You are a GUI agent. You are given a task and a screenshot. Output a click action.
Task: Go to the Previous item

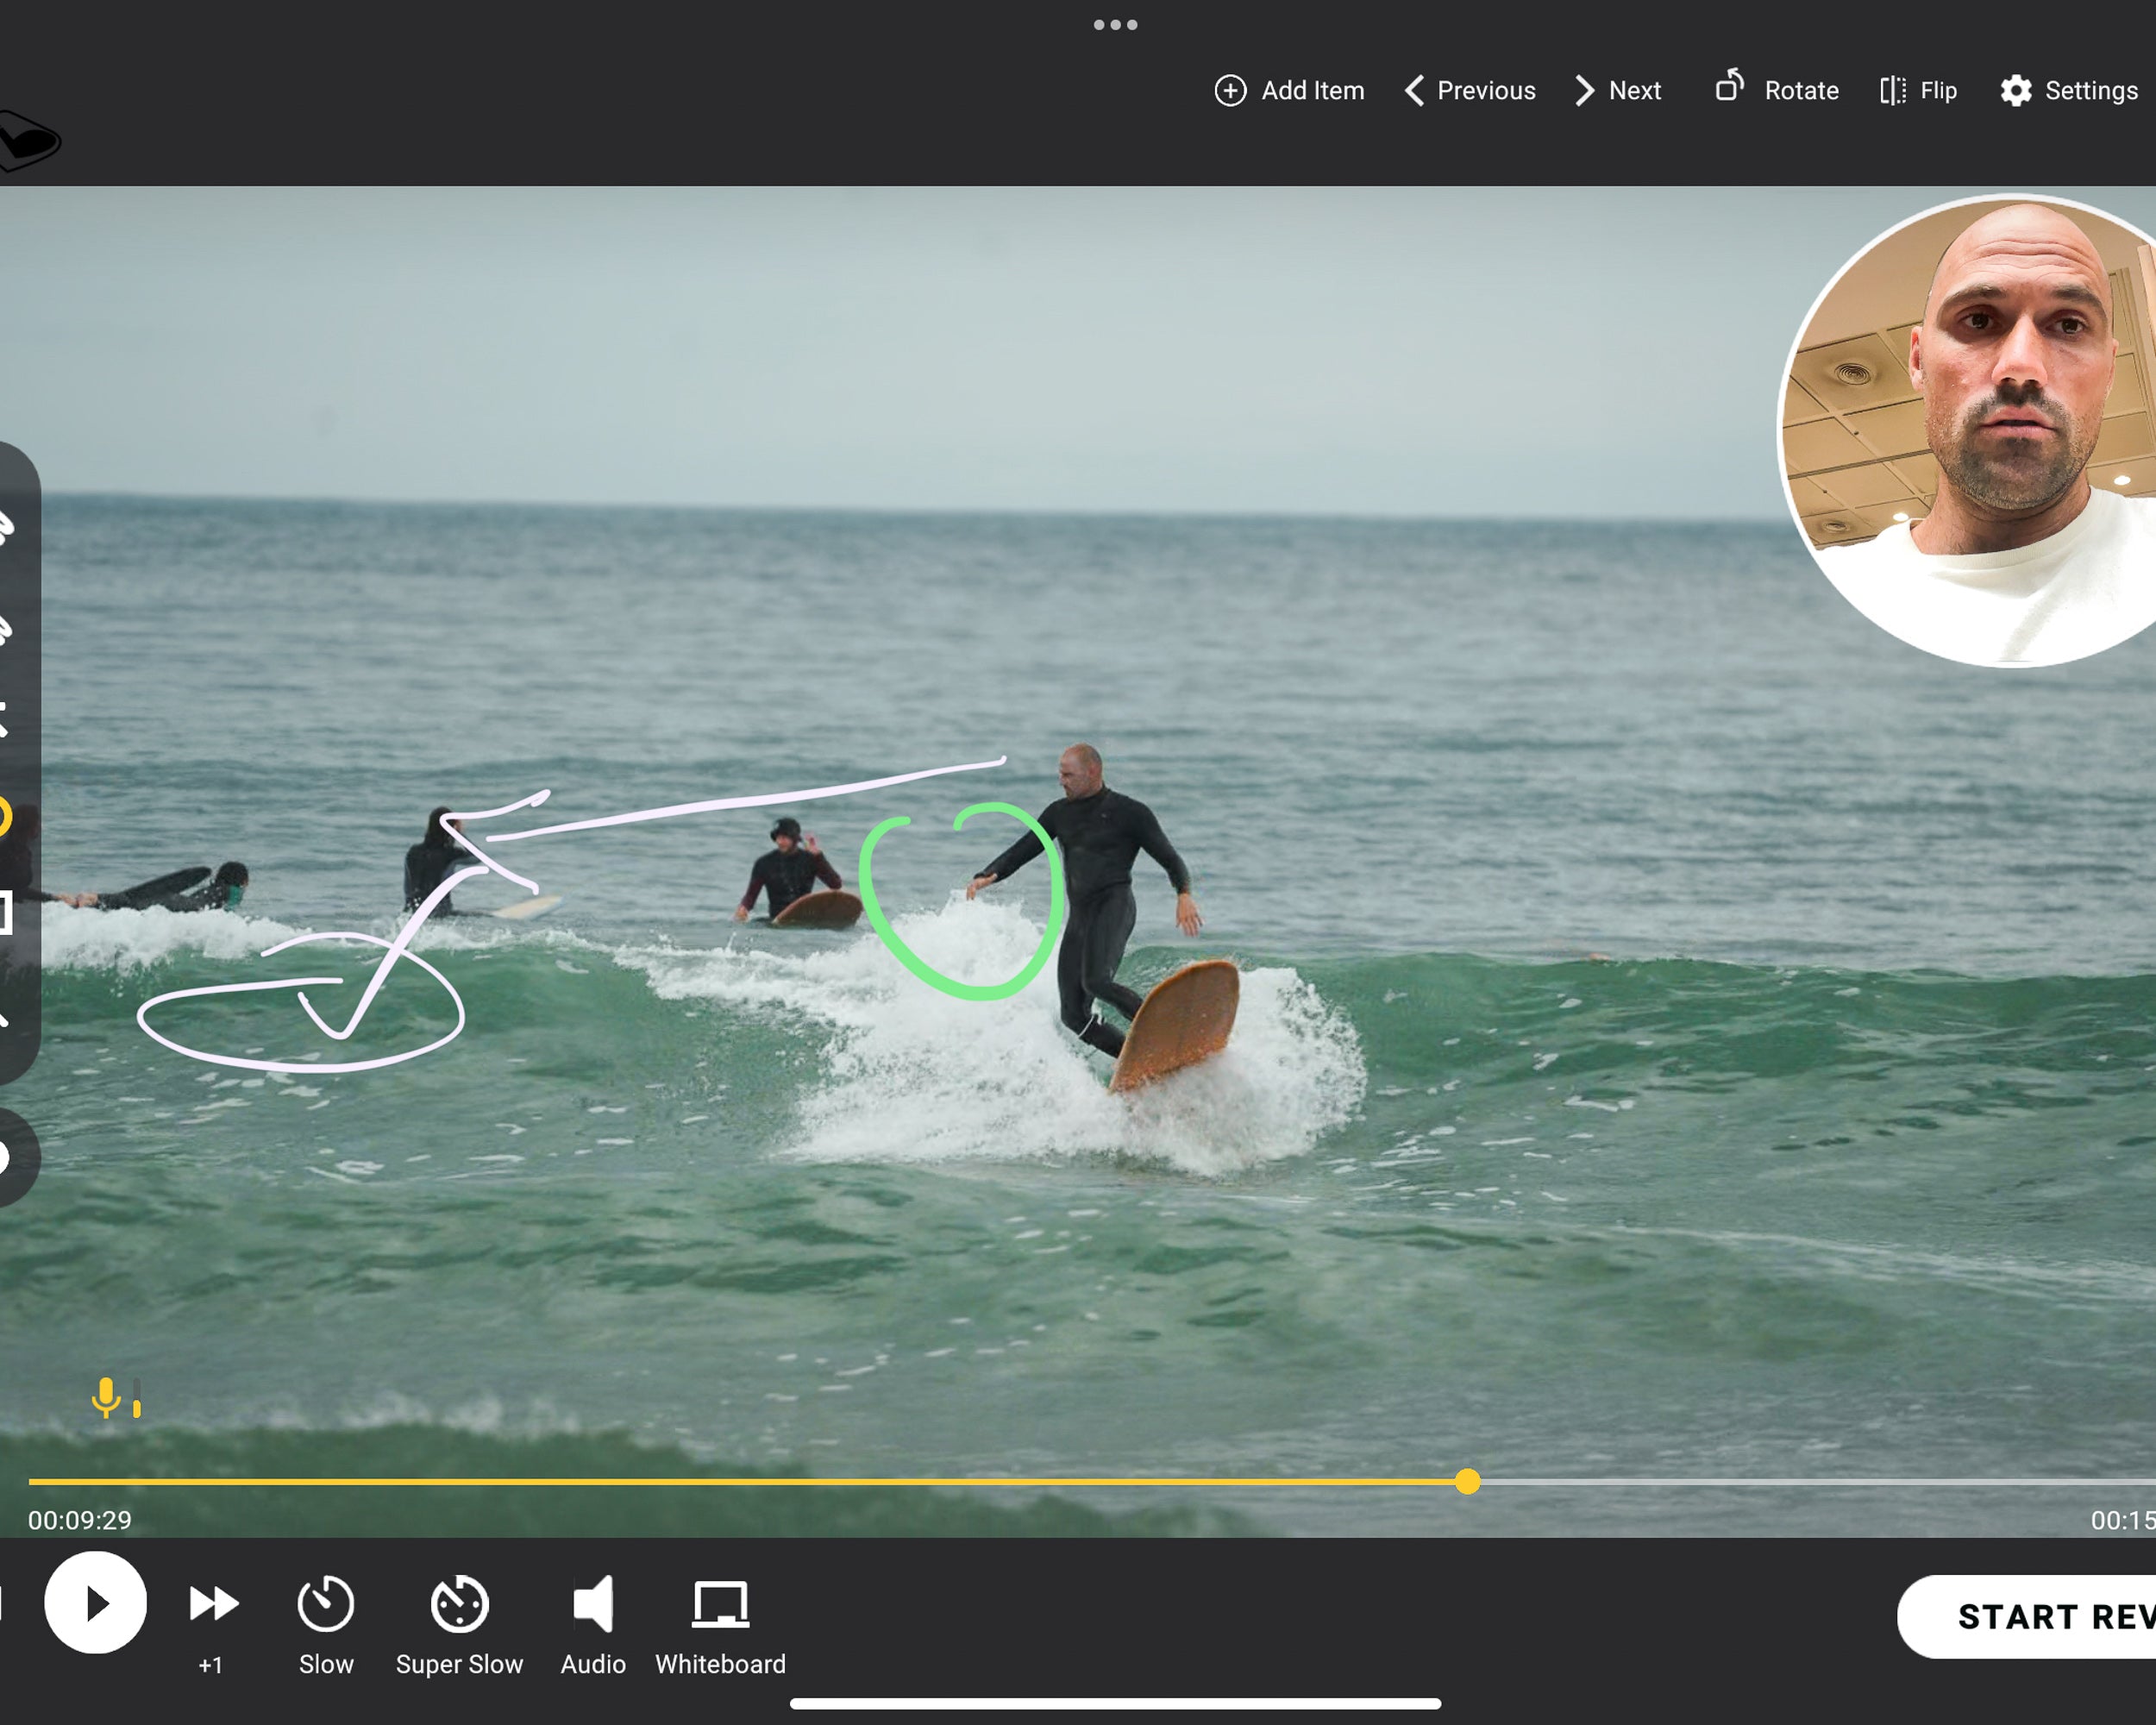click(x=1470, y=91)
